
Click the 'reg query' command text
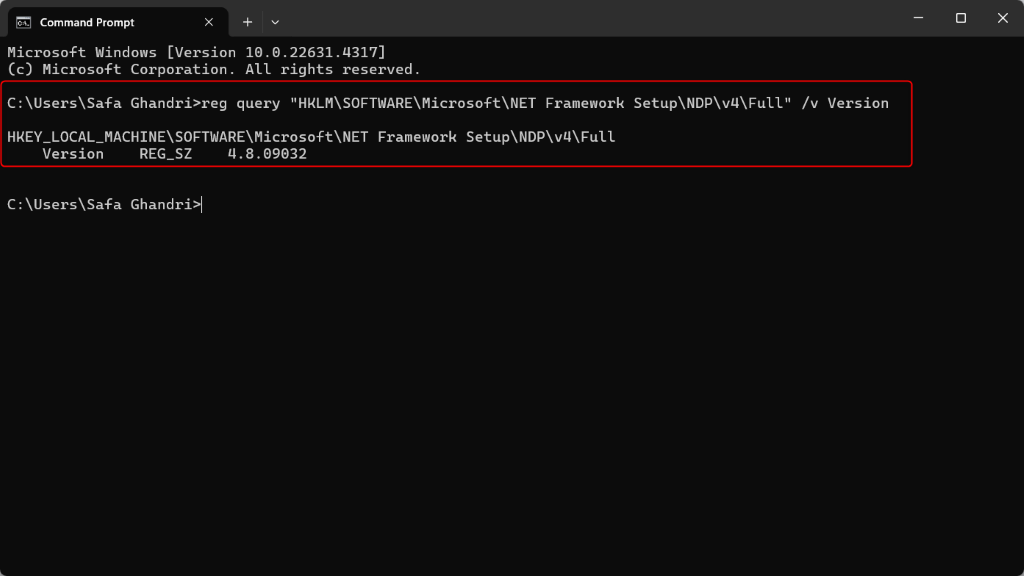(x=240, y=103)
